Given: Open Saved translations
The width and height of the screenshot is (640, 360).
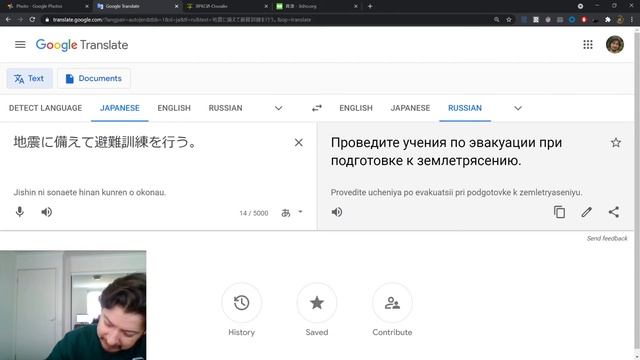Looking at the screenshot, I should tap(317, 303).
